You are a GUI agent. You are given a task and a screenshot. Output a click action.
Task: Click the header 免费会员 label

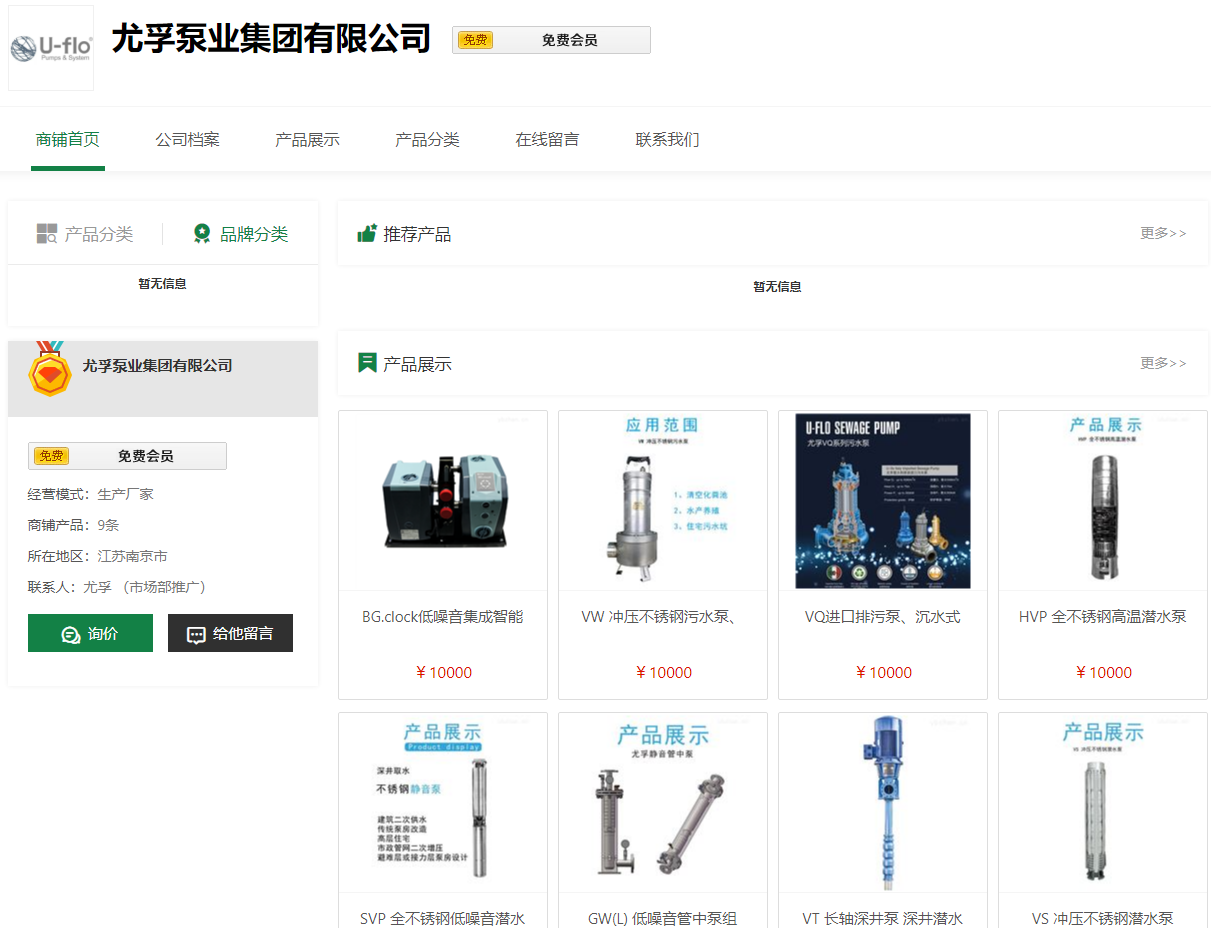pos(570,40)
